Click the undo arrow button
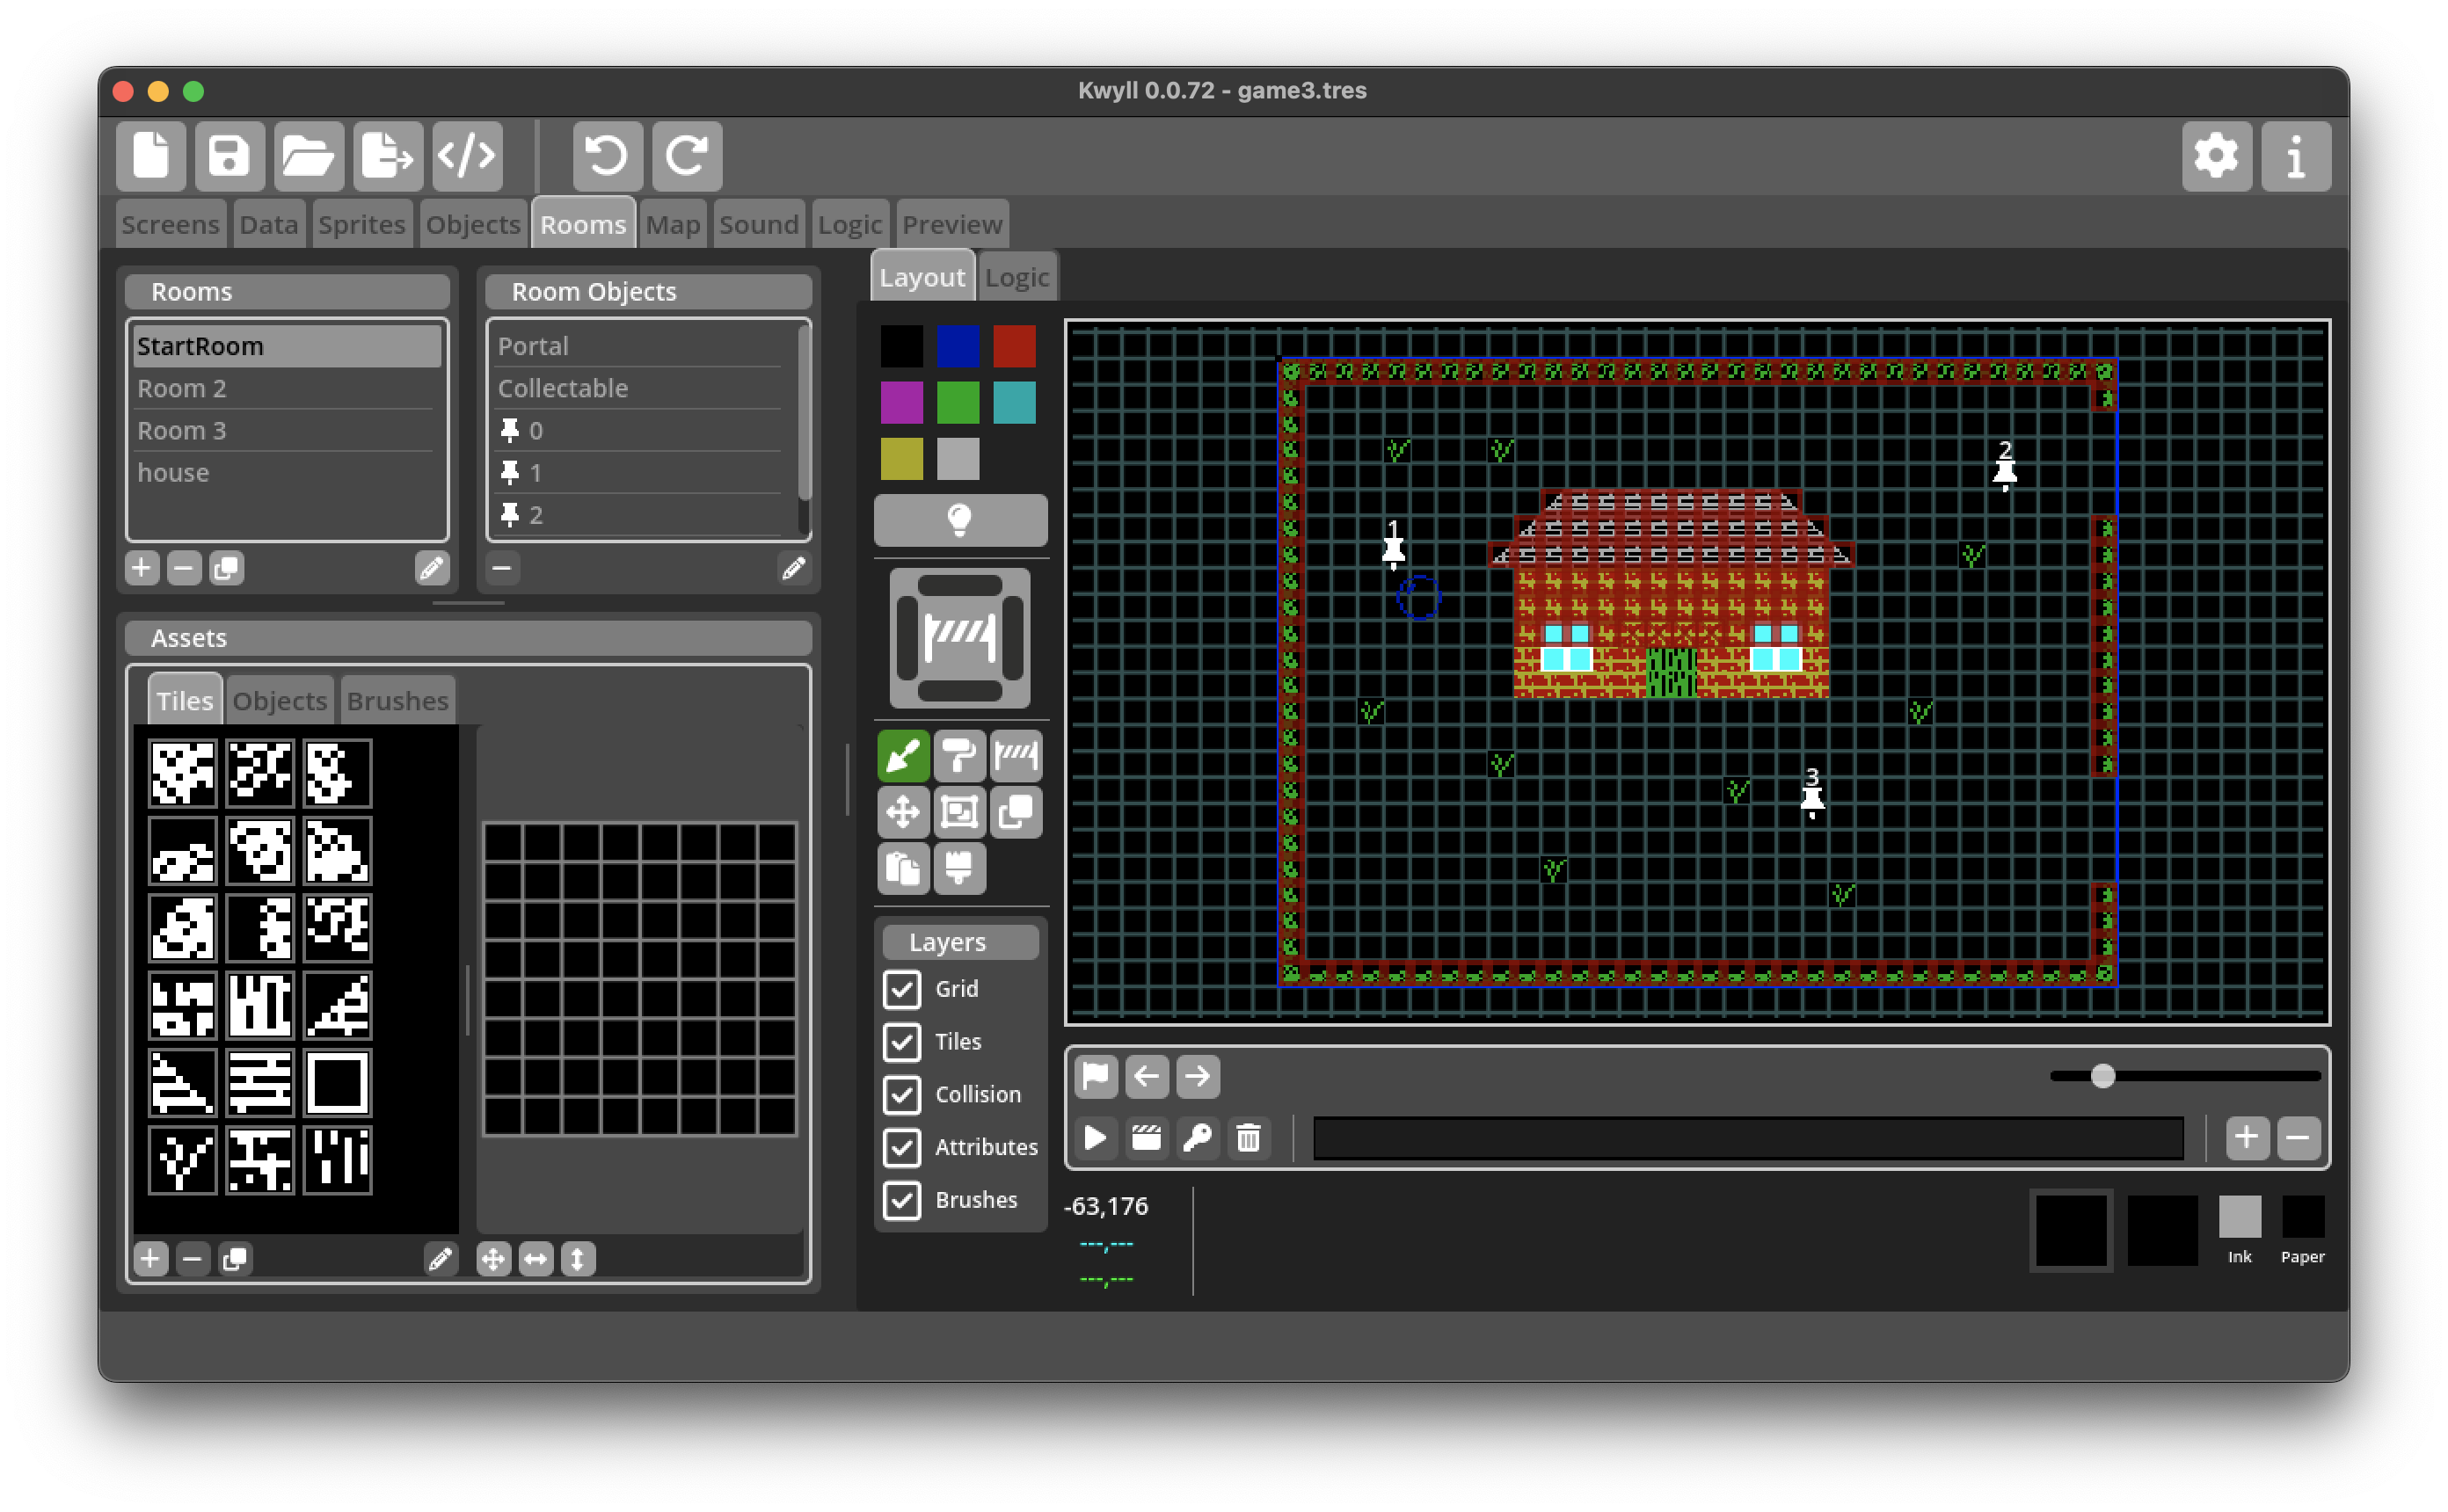The height and width of the screenshot is (1512, 2448). [x=607, y=156]
